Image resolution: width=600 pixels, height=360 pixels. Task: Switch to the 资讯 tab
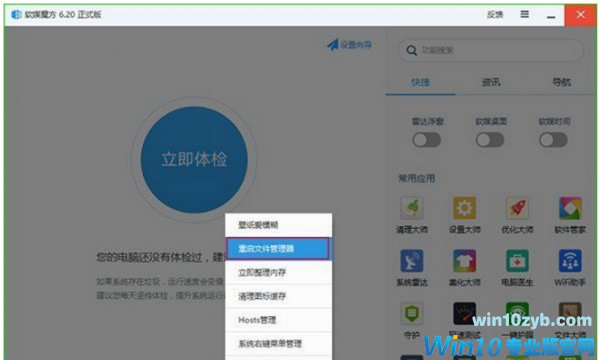(491, 82)
